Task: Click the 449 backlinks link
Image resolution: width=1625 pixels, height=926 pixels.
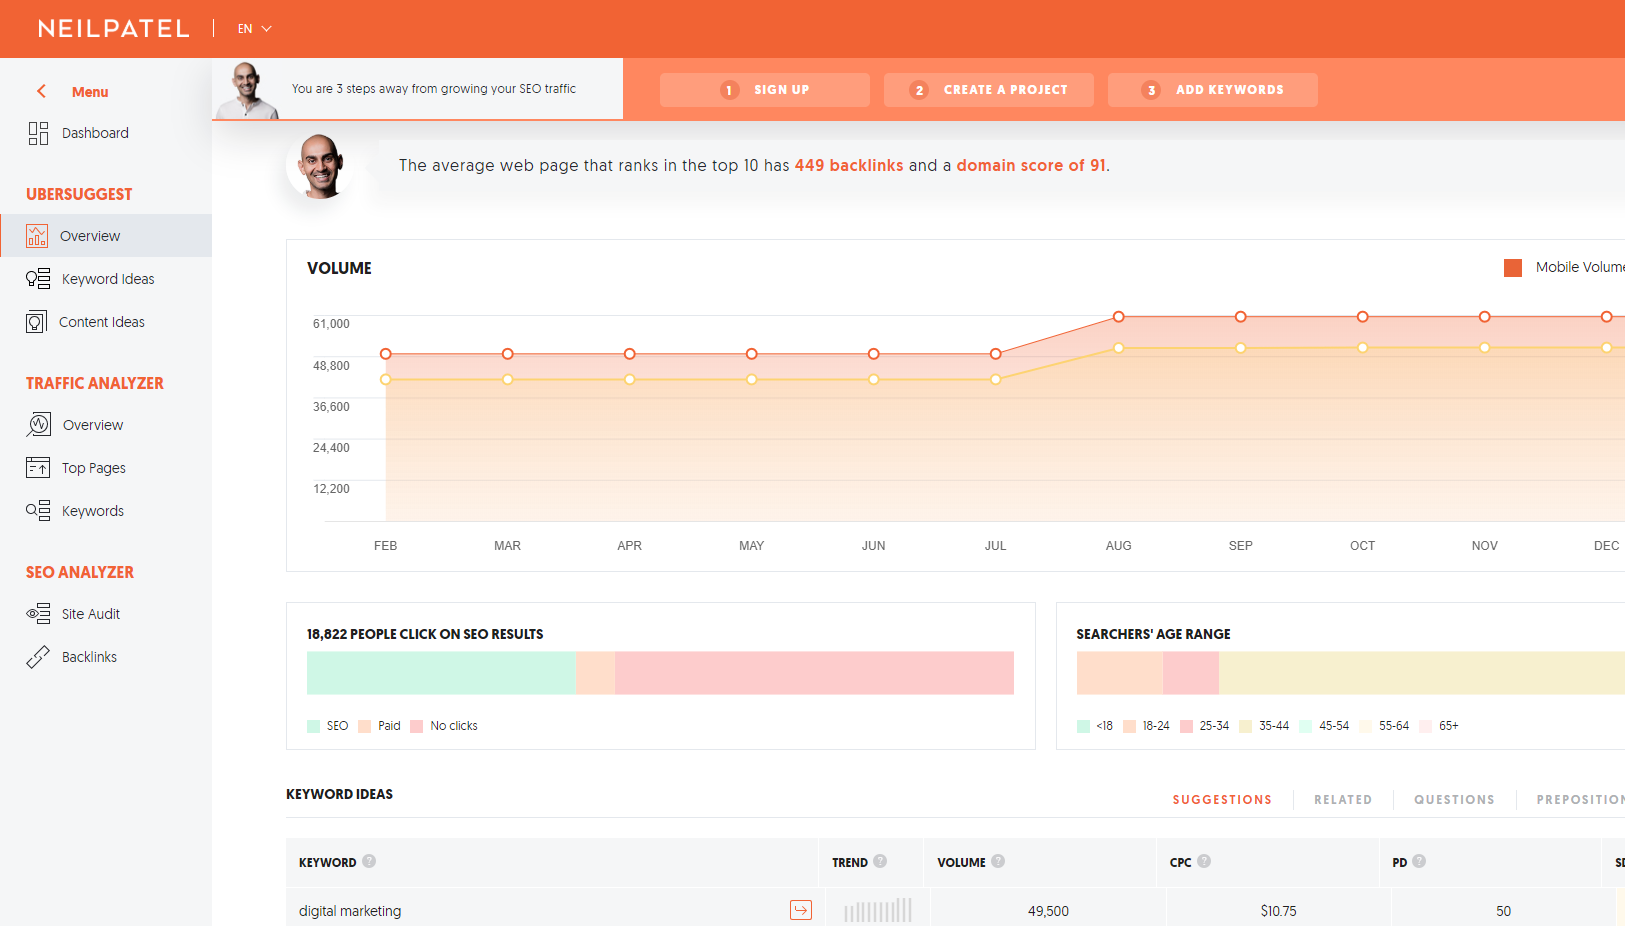Action: [x=849, y=166]
